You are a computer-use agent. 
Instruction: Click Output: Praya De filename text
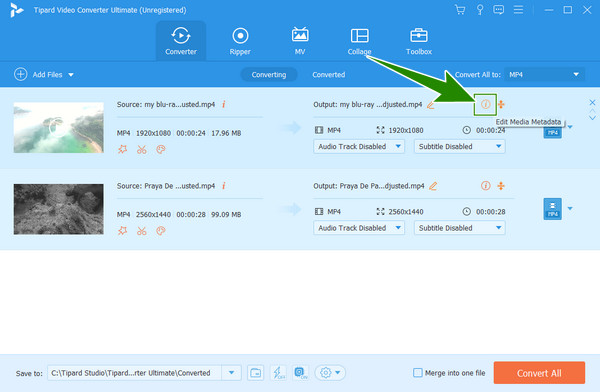pyautogui.click(x=369, y=186)
